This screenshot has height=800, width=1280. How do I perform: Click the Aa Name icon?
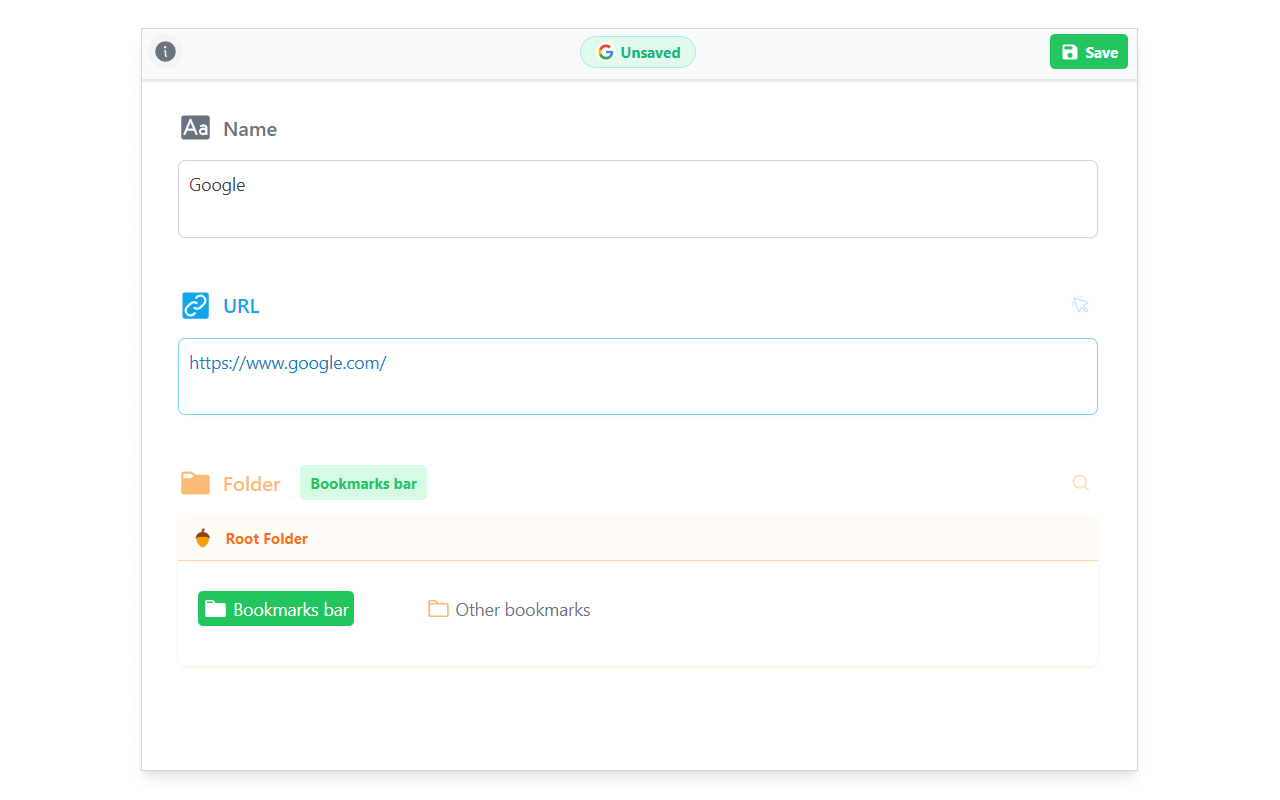point(195,128)
